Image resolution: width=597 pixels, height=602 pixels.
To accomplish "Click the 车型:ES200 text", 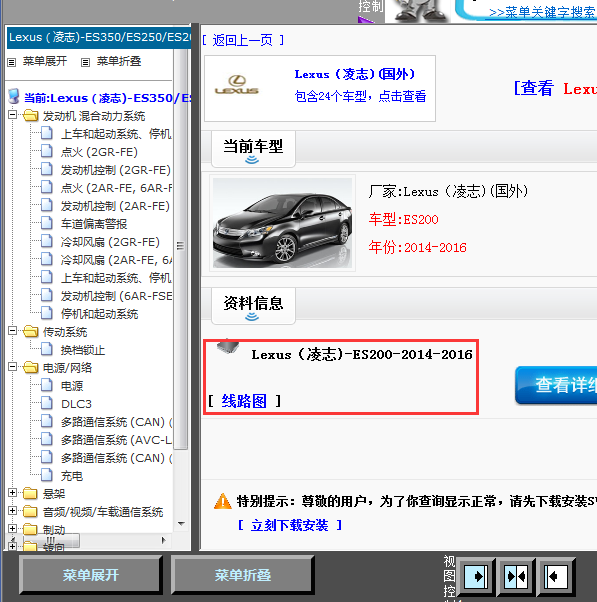I will [x=404, y=219].
